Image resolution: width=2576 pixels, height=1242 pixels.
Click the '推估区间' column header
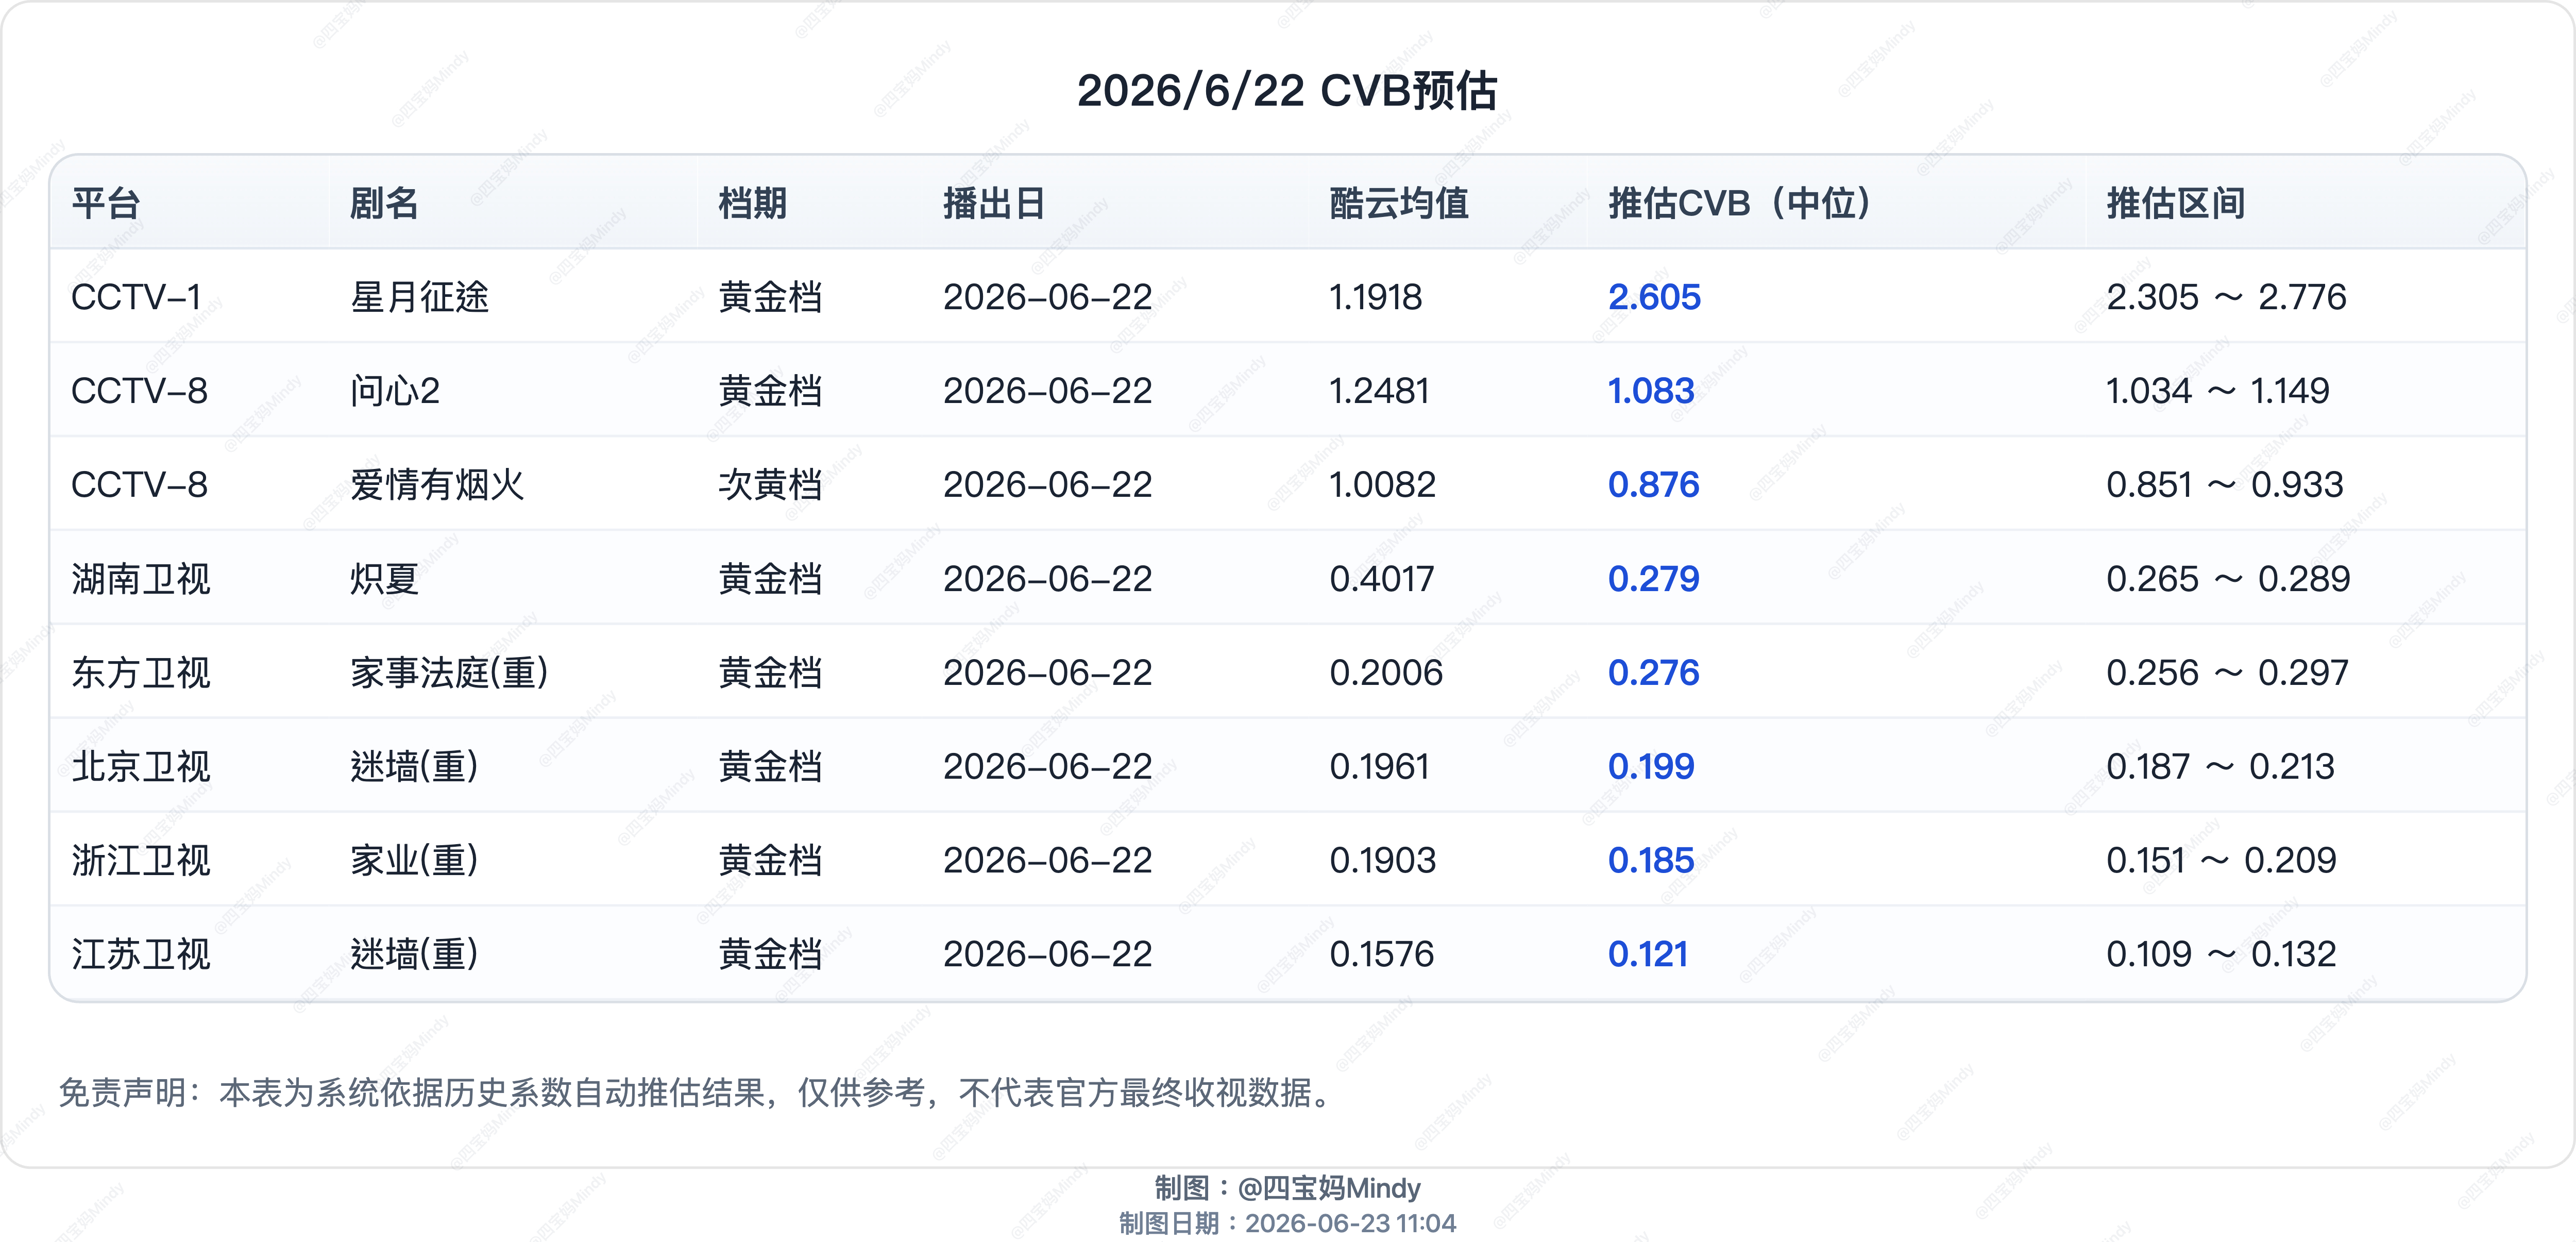(2176, 203)
